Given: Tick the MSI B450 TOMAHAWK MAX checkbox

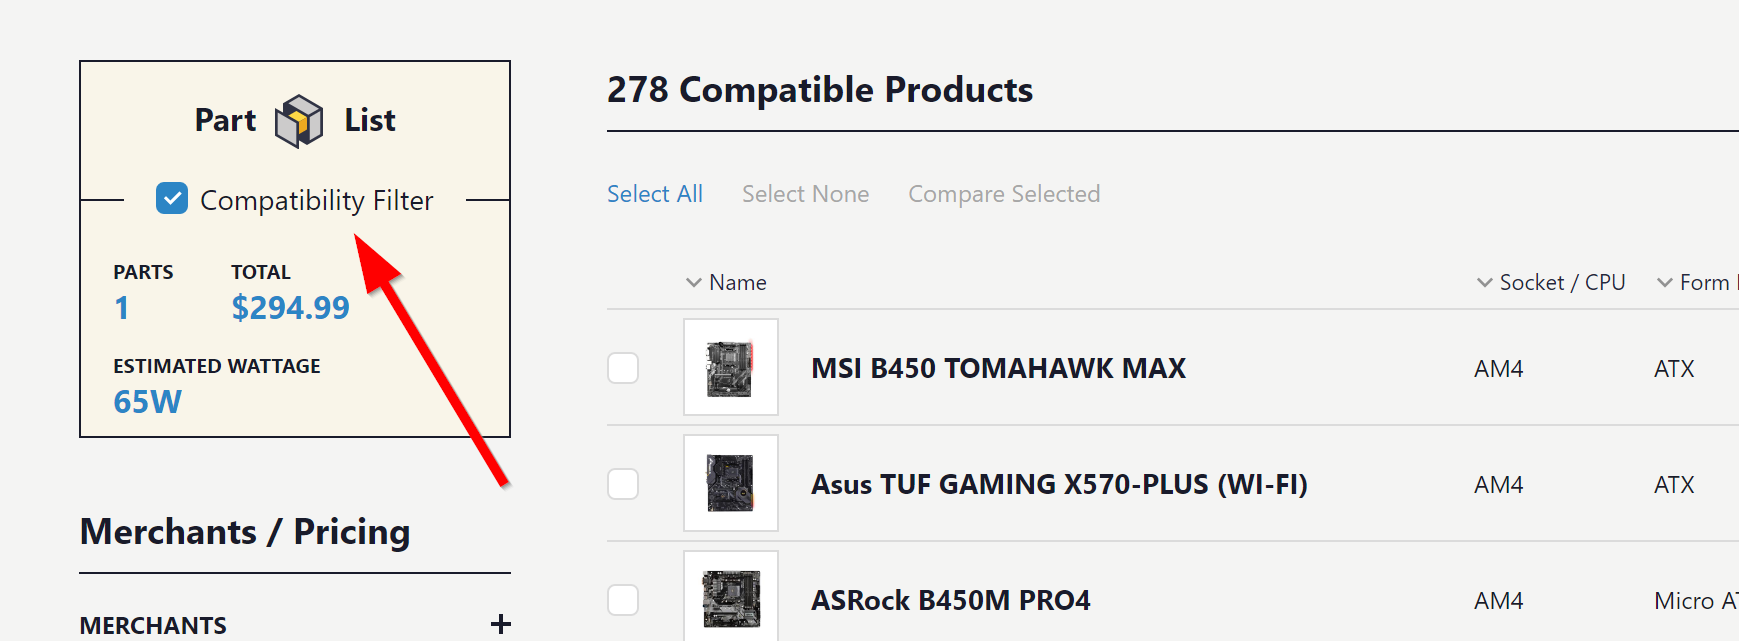Looking at the screenshot, I should [x=623, y=368].
